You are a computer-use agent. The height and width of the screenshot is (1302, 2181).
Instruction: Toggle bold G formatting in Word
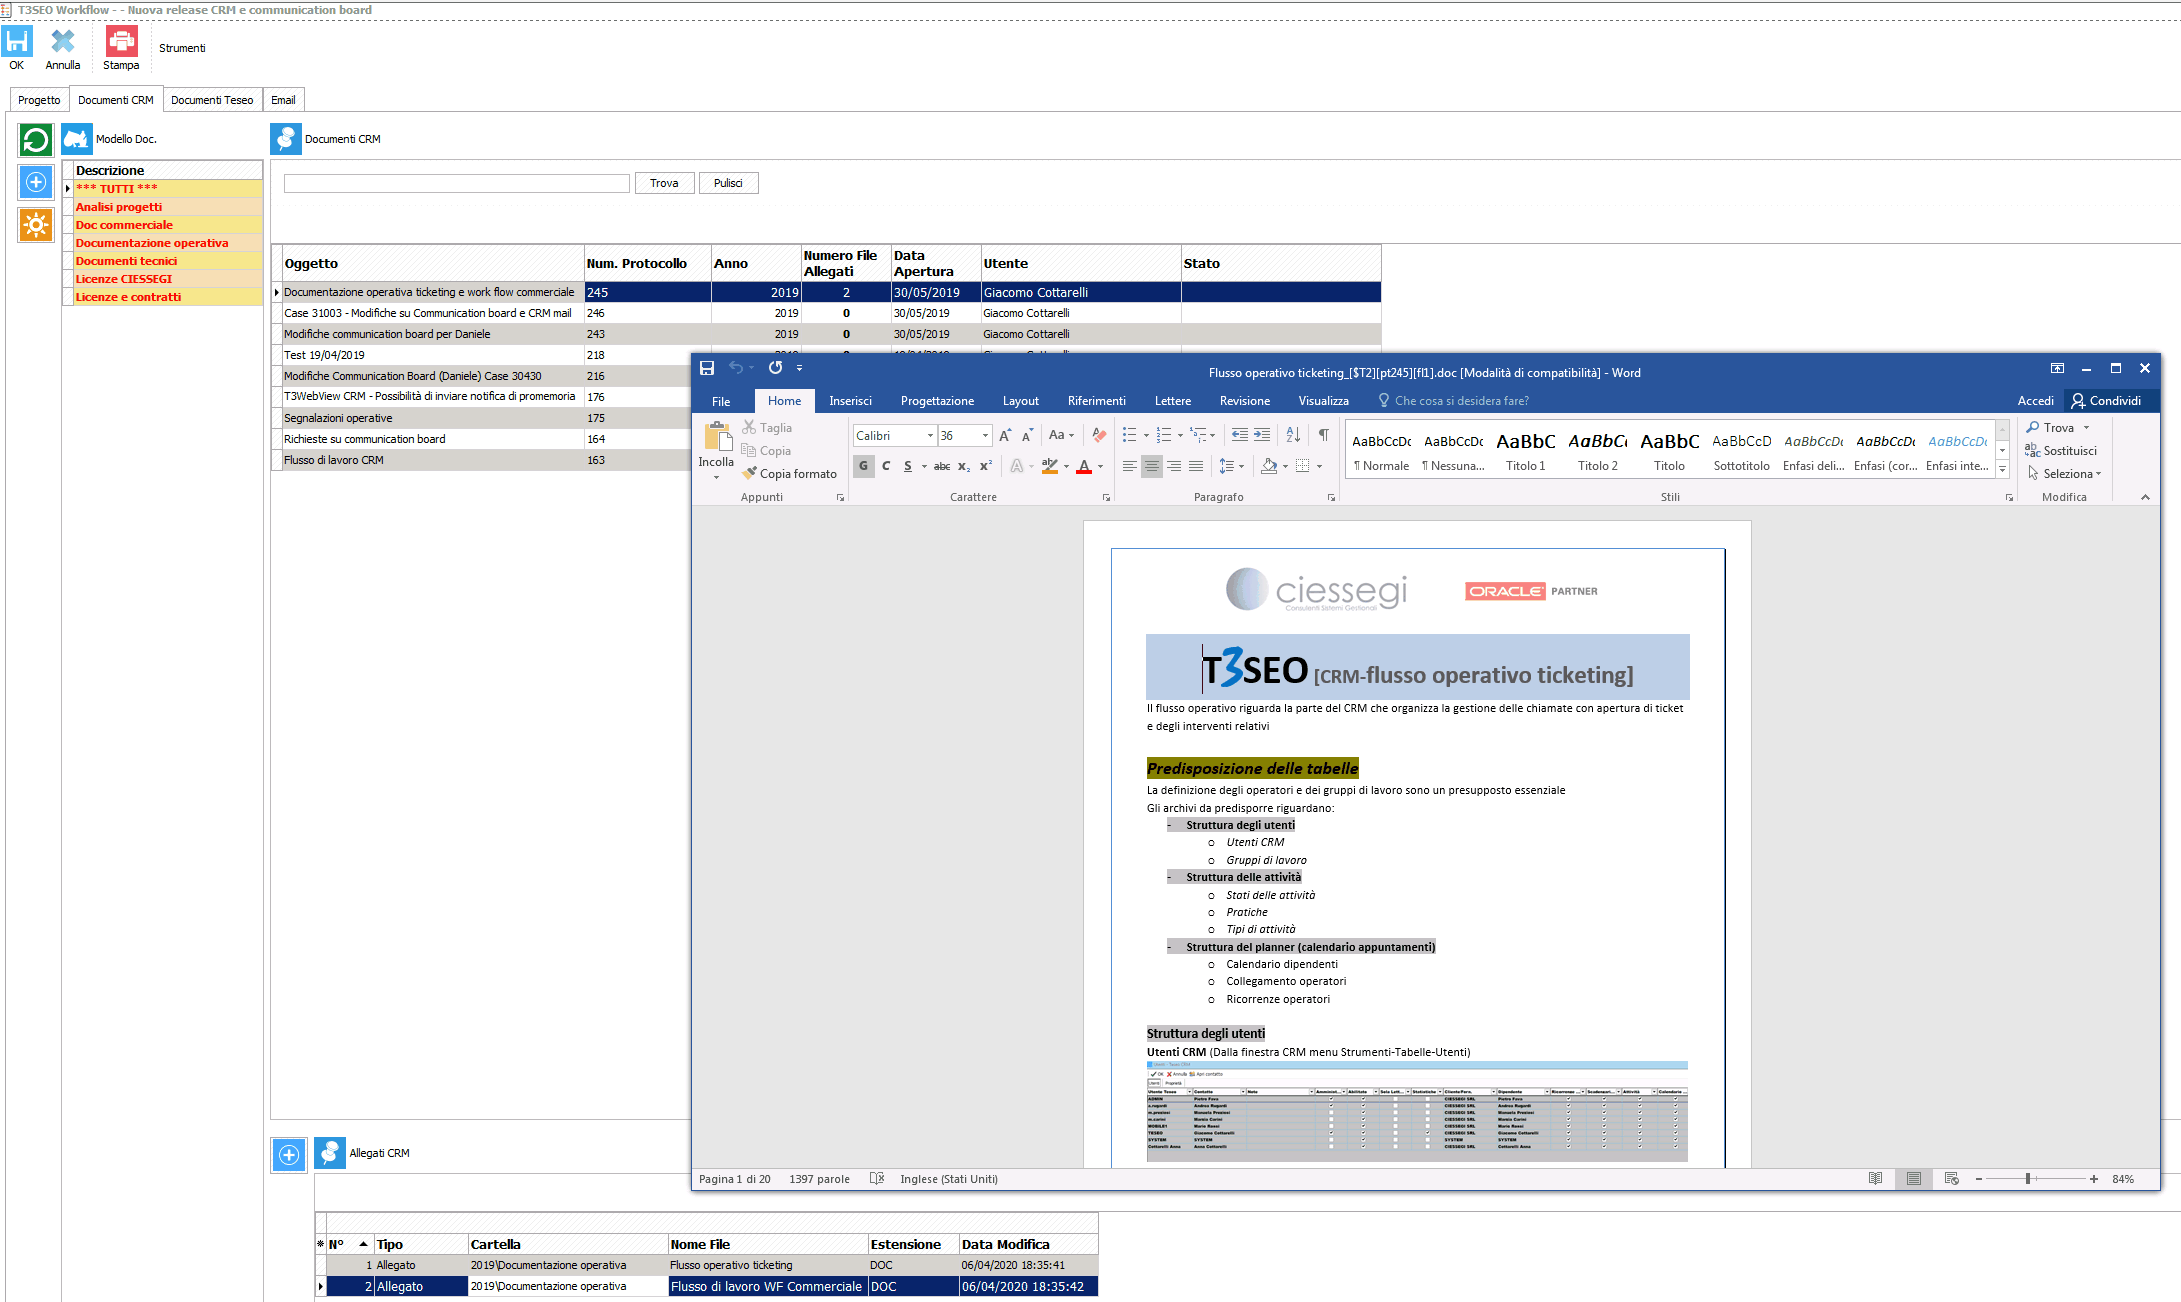click(x=864, y=466)
